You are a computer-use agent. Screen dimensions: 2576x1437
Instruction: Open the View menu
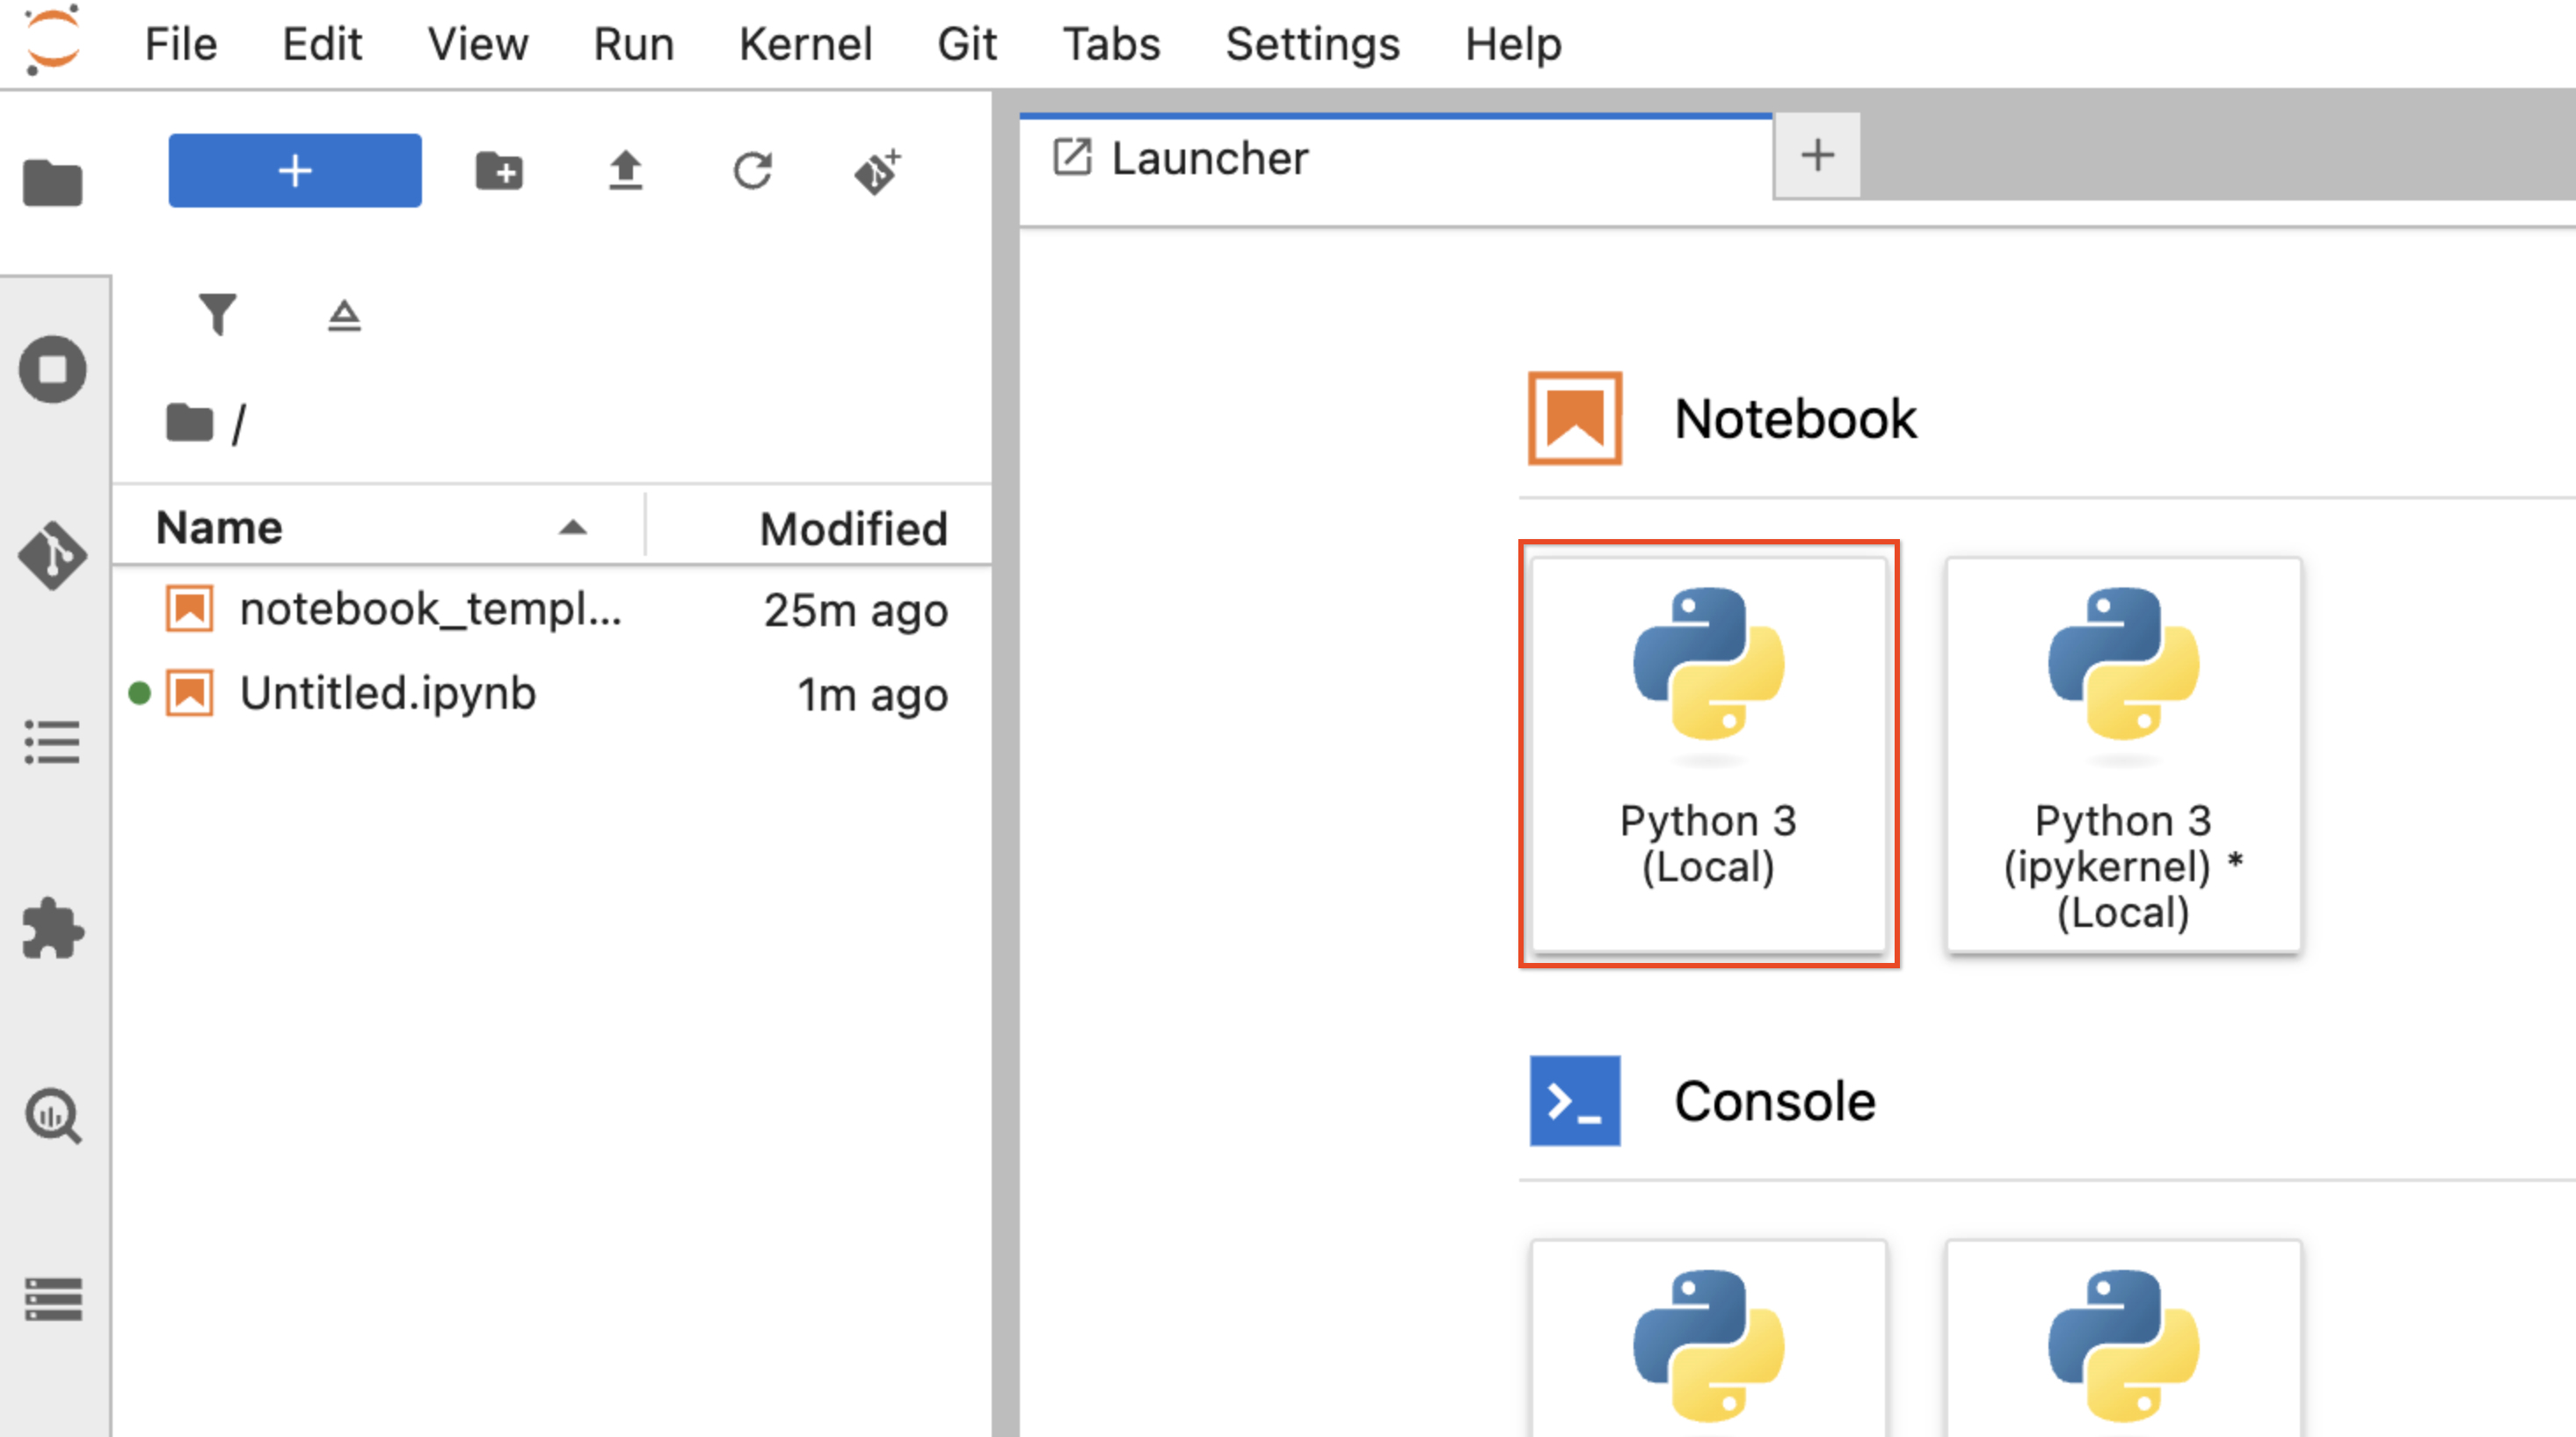point(478,44)
